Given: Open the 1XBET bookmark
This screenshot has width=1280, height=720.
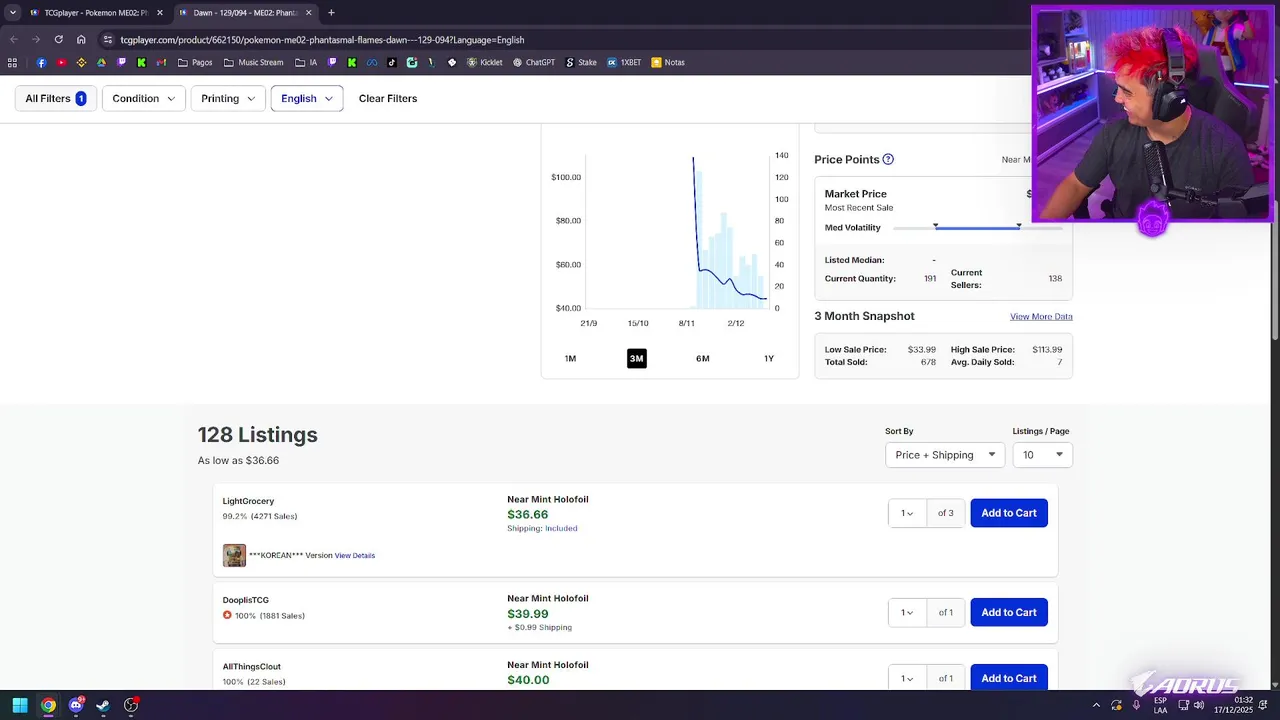Looking at the screenshot, I should [x=623, y=62].
